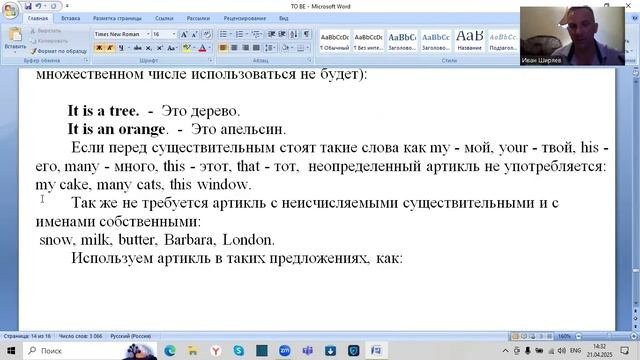
Task: Toggle strikethrough formatting
Action: tap(138, 48)
